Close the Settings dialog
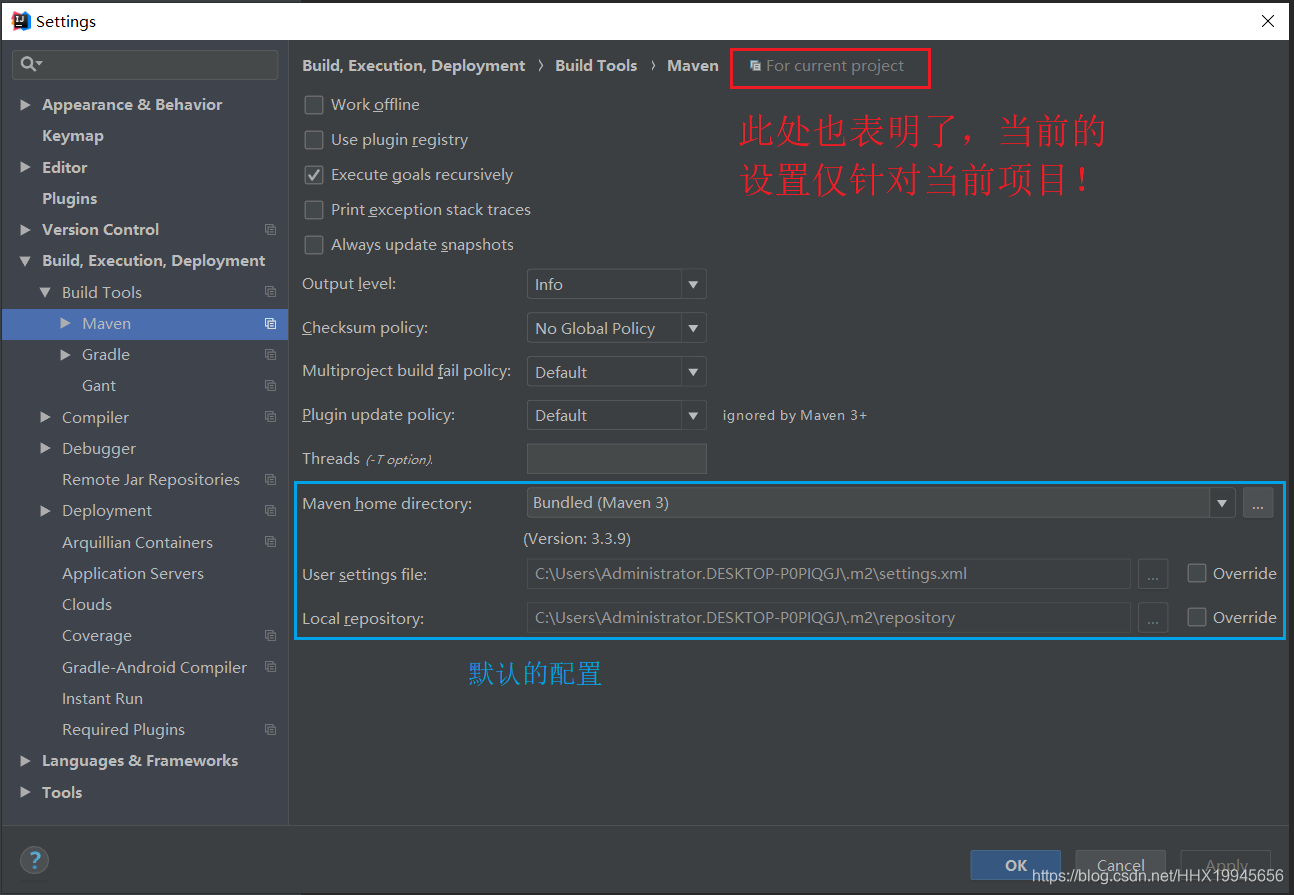This screenshot has width=1294, height=895. (x=1268, y=21)
